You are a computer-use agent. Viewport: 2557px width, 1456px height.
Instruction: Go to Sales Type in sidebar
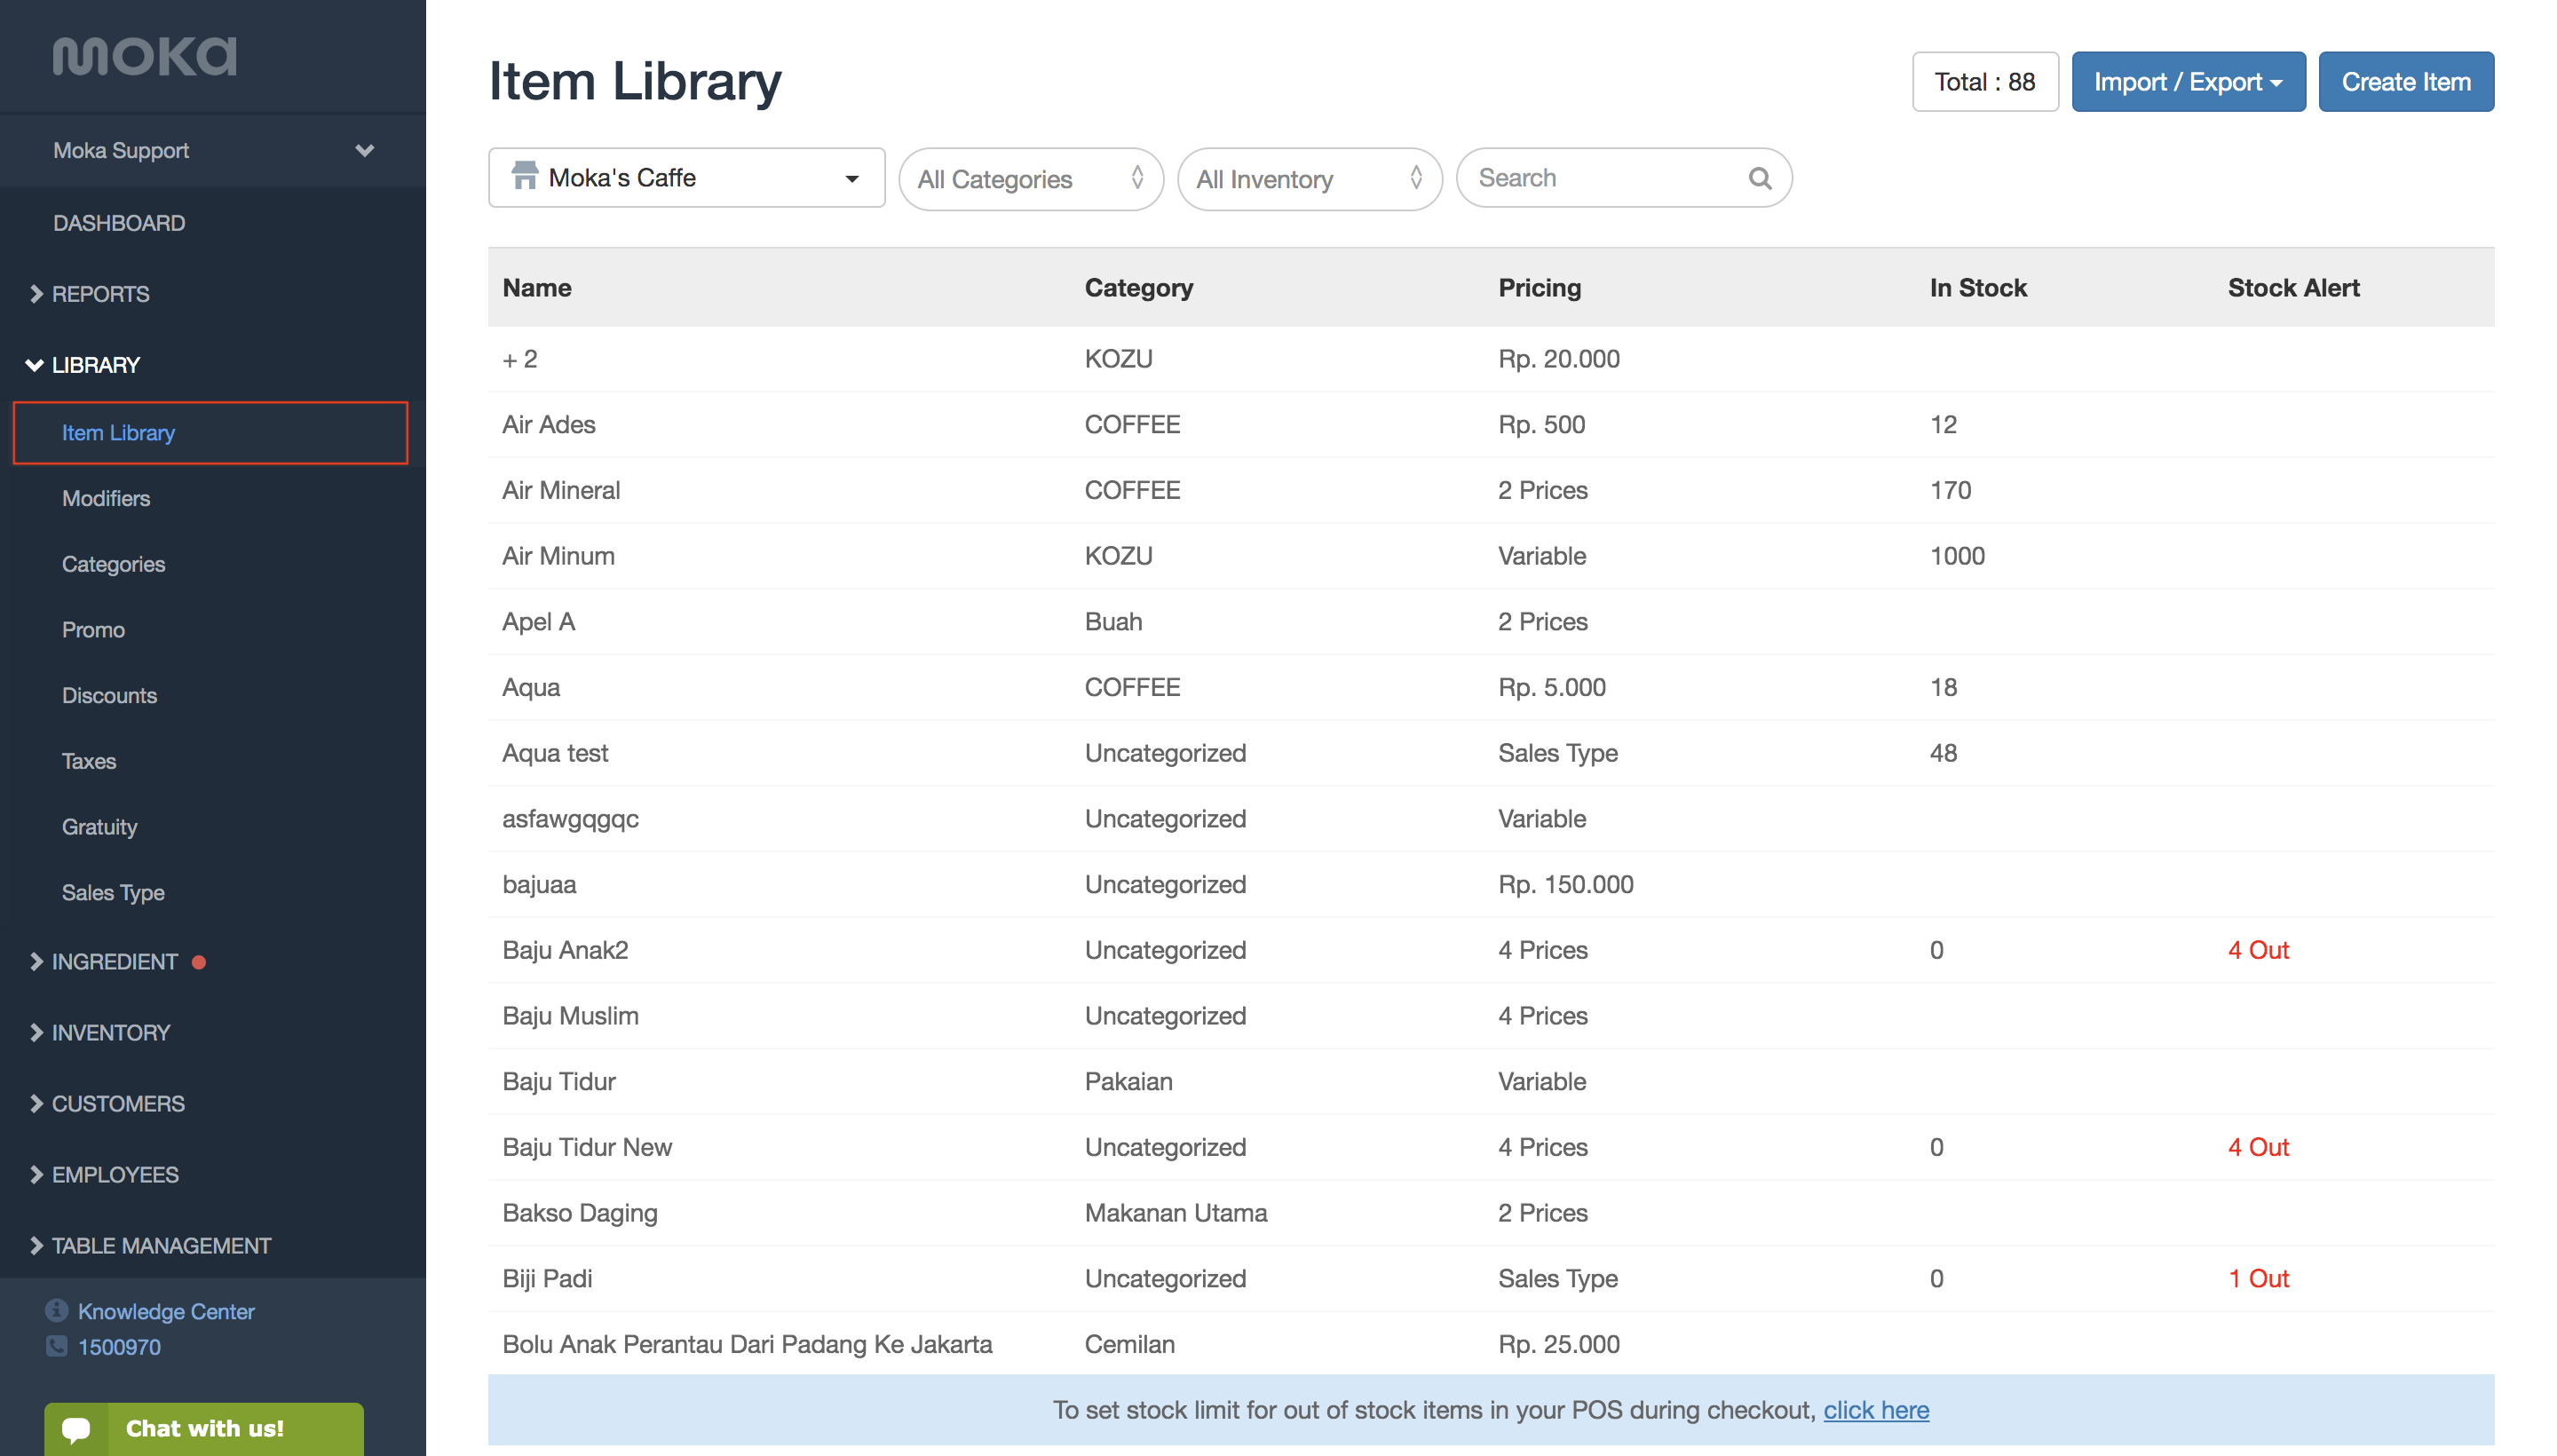113,892
